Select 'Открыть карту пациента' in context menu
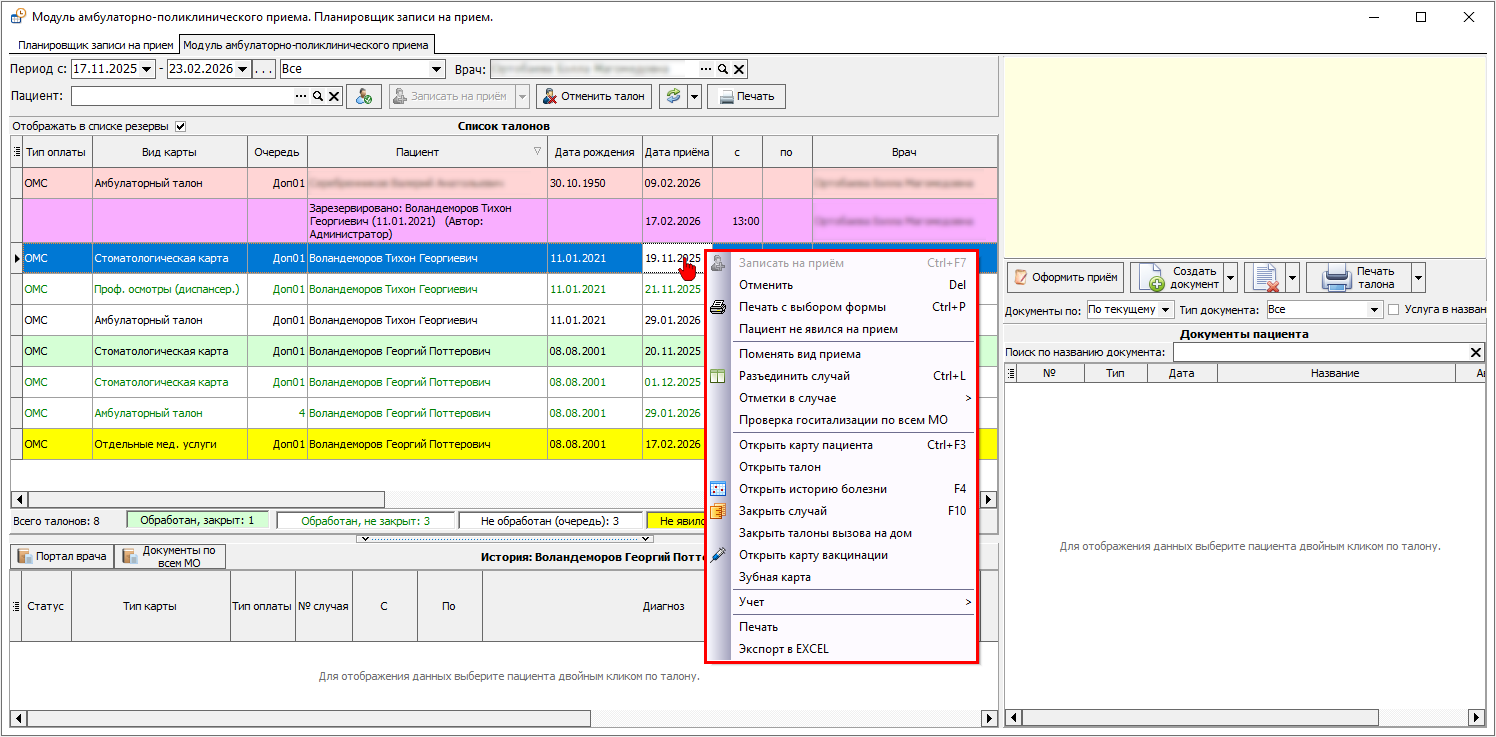The image size is (1496, 737). tap(805, 445)
